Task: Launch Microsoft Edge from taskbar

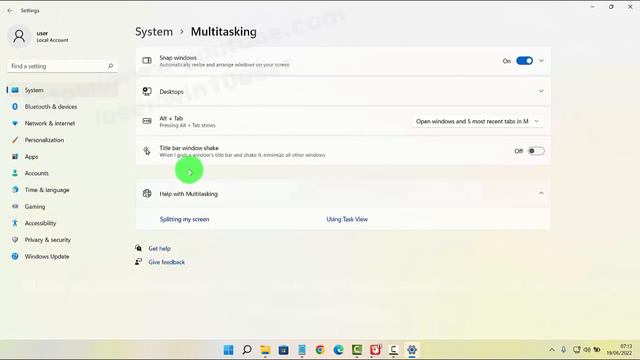Action: pos(338,350)
